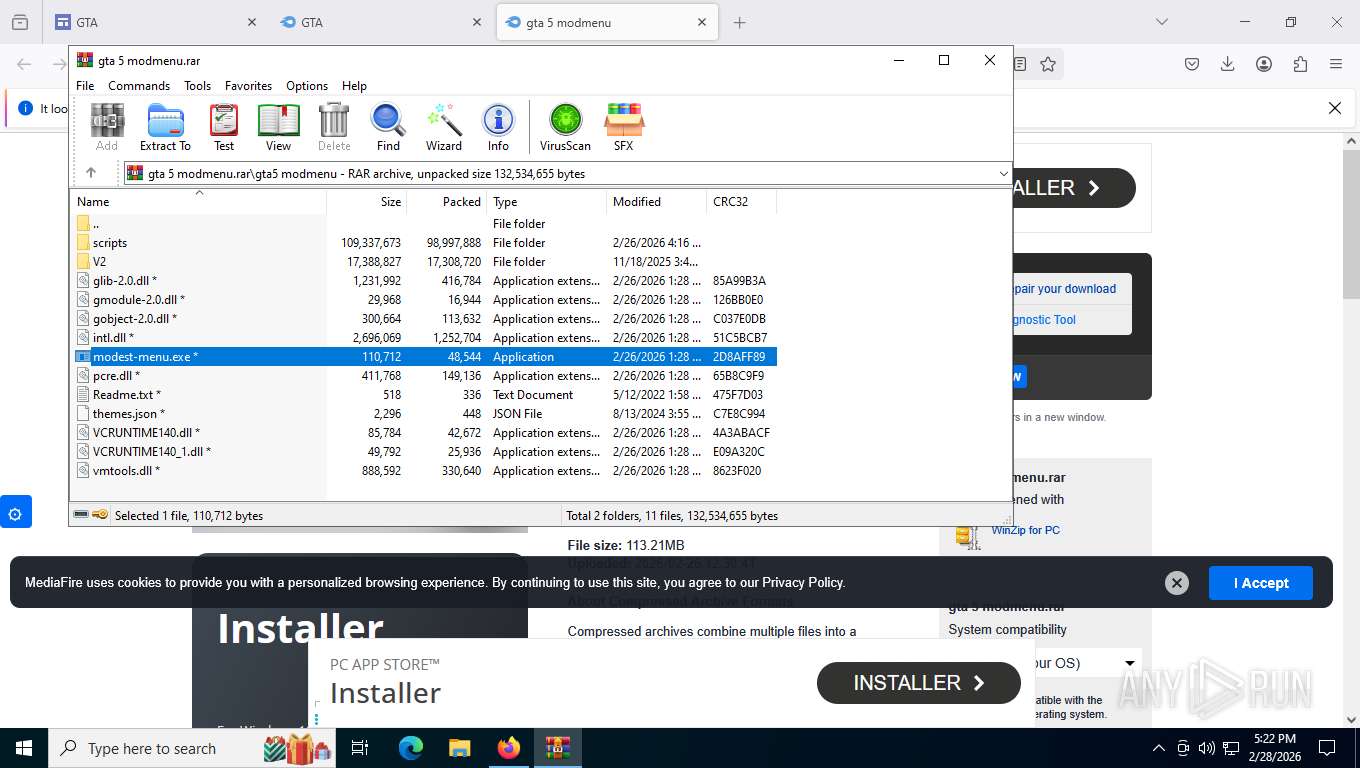1360x768 pixels.
Task: Click the SFX toolbar icon
Action: [x=623, y=127]
